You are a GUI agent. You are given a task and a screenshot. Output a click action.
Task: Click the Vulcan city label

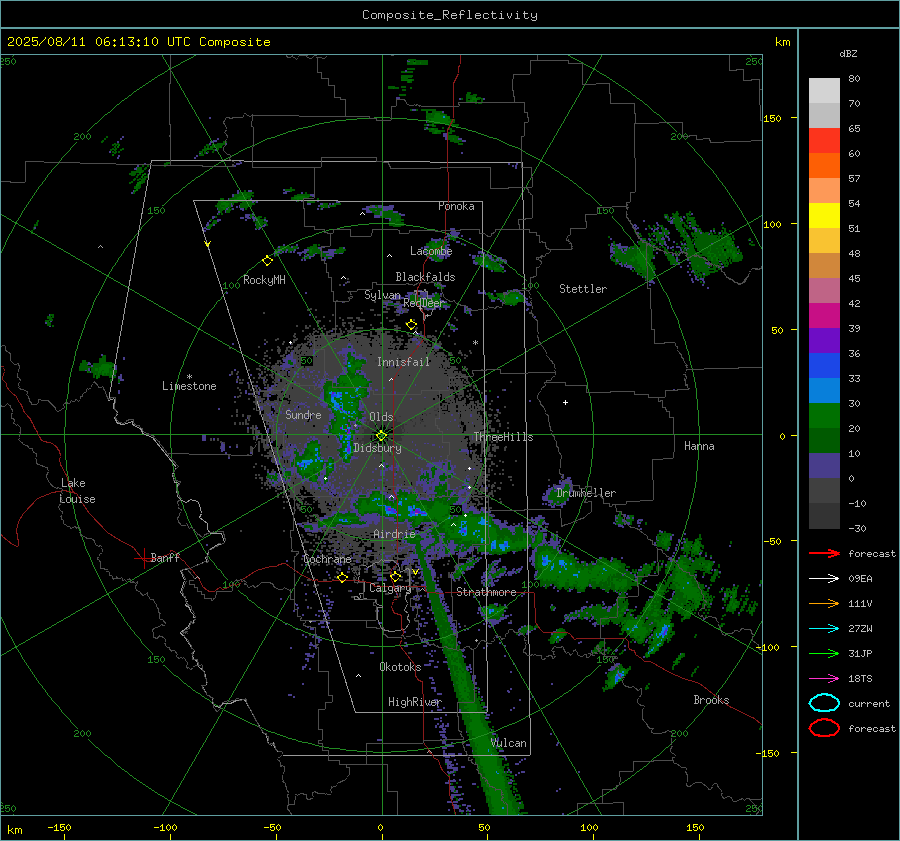tap(508, 743)
